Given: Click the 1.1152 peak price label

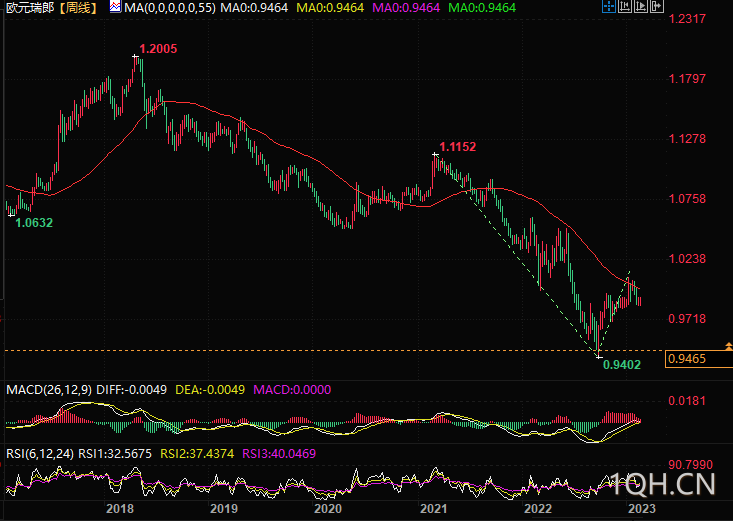Looking at the screenshot, I should (458, 147).
